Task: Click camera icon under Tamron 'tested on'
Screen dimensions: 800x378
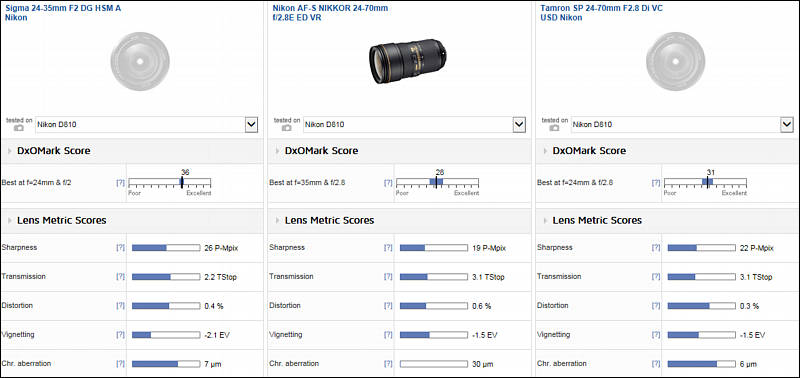Action: [x=555, y=128]
